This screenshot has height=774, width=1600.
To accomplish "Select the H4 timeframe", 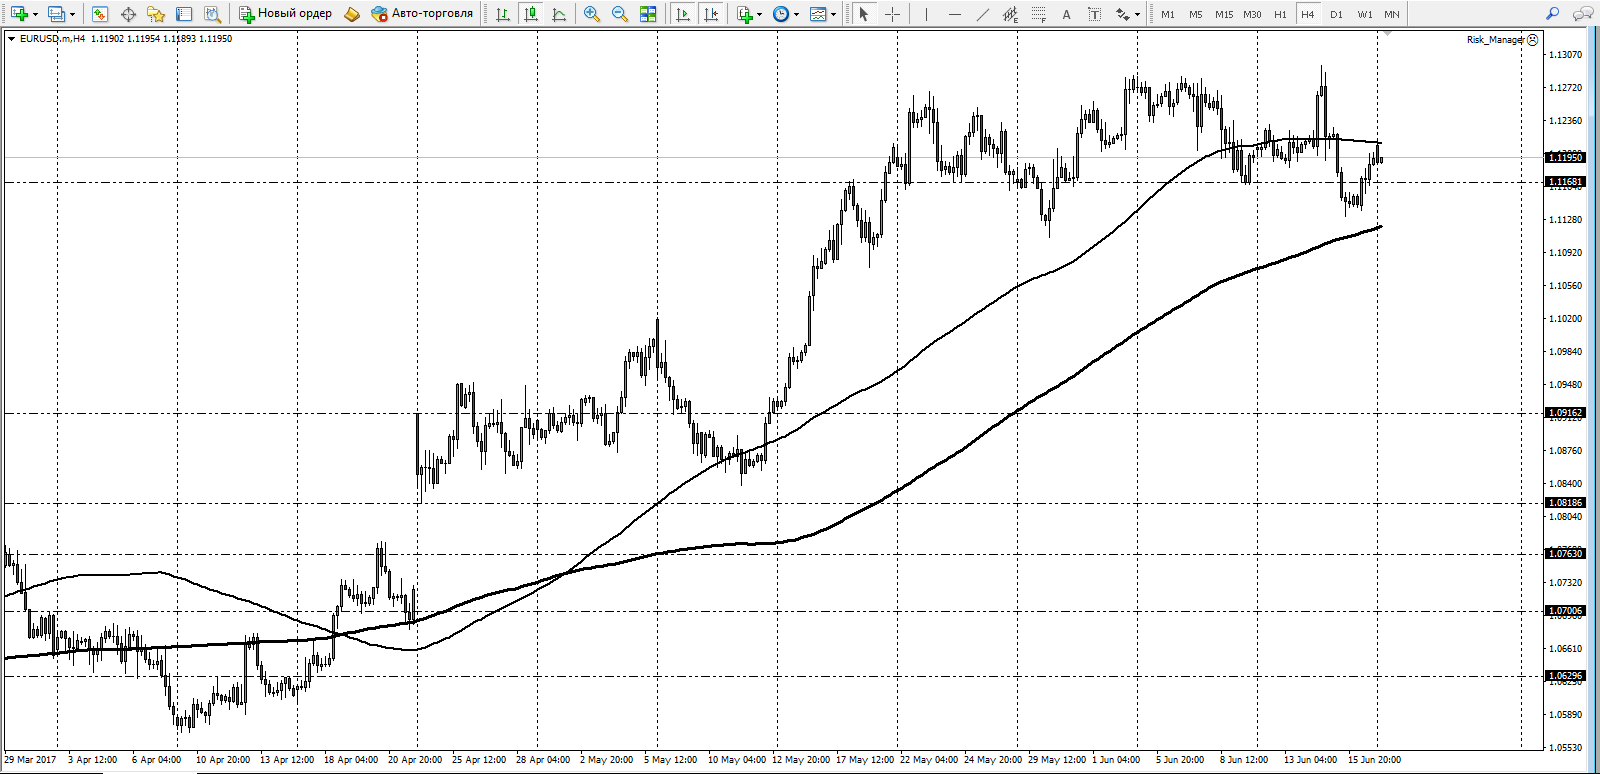I will 1308,14.
